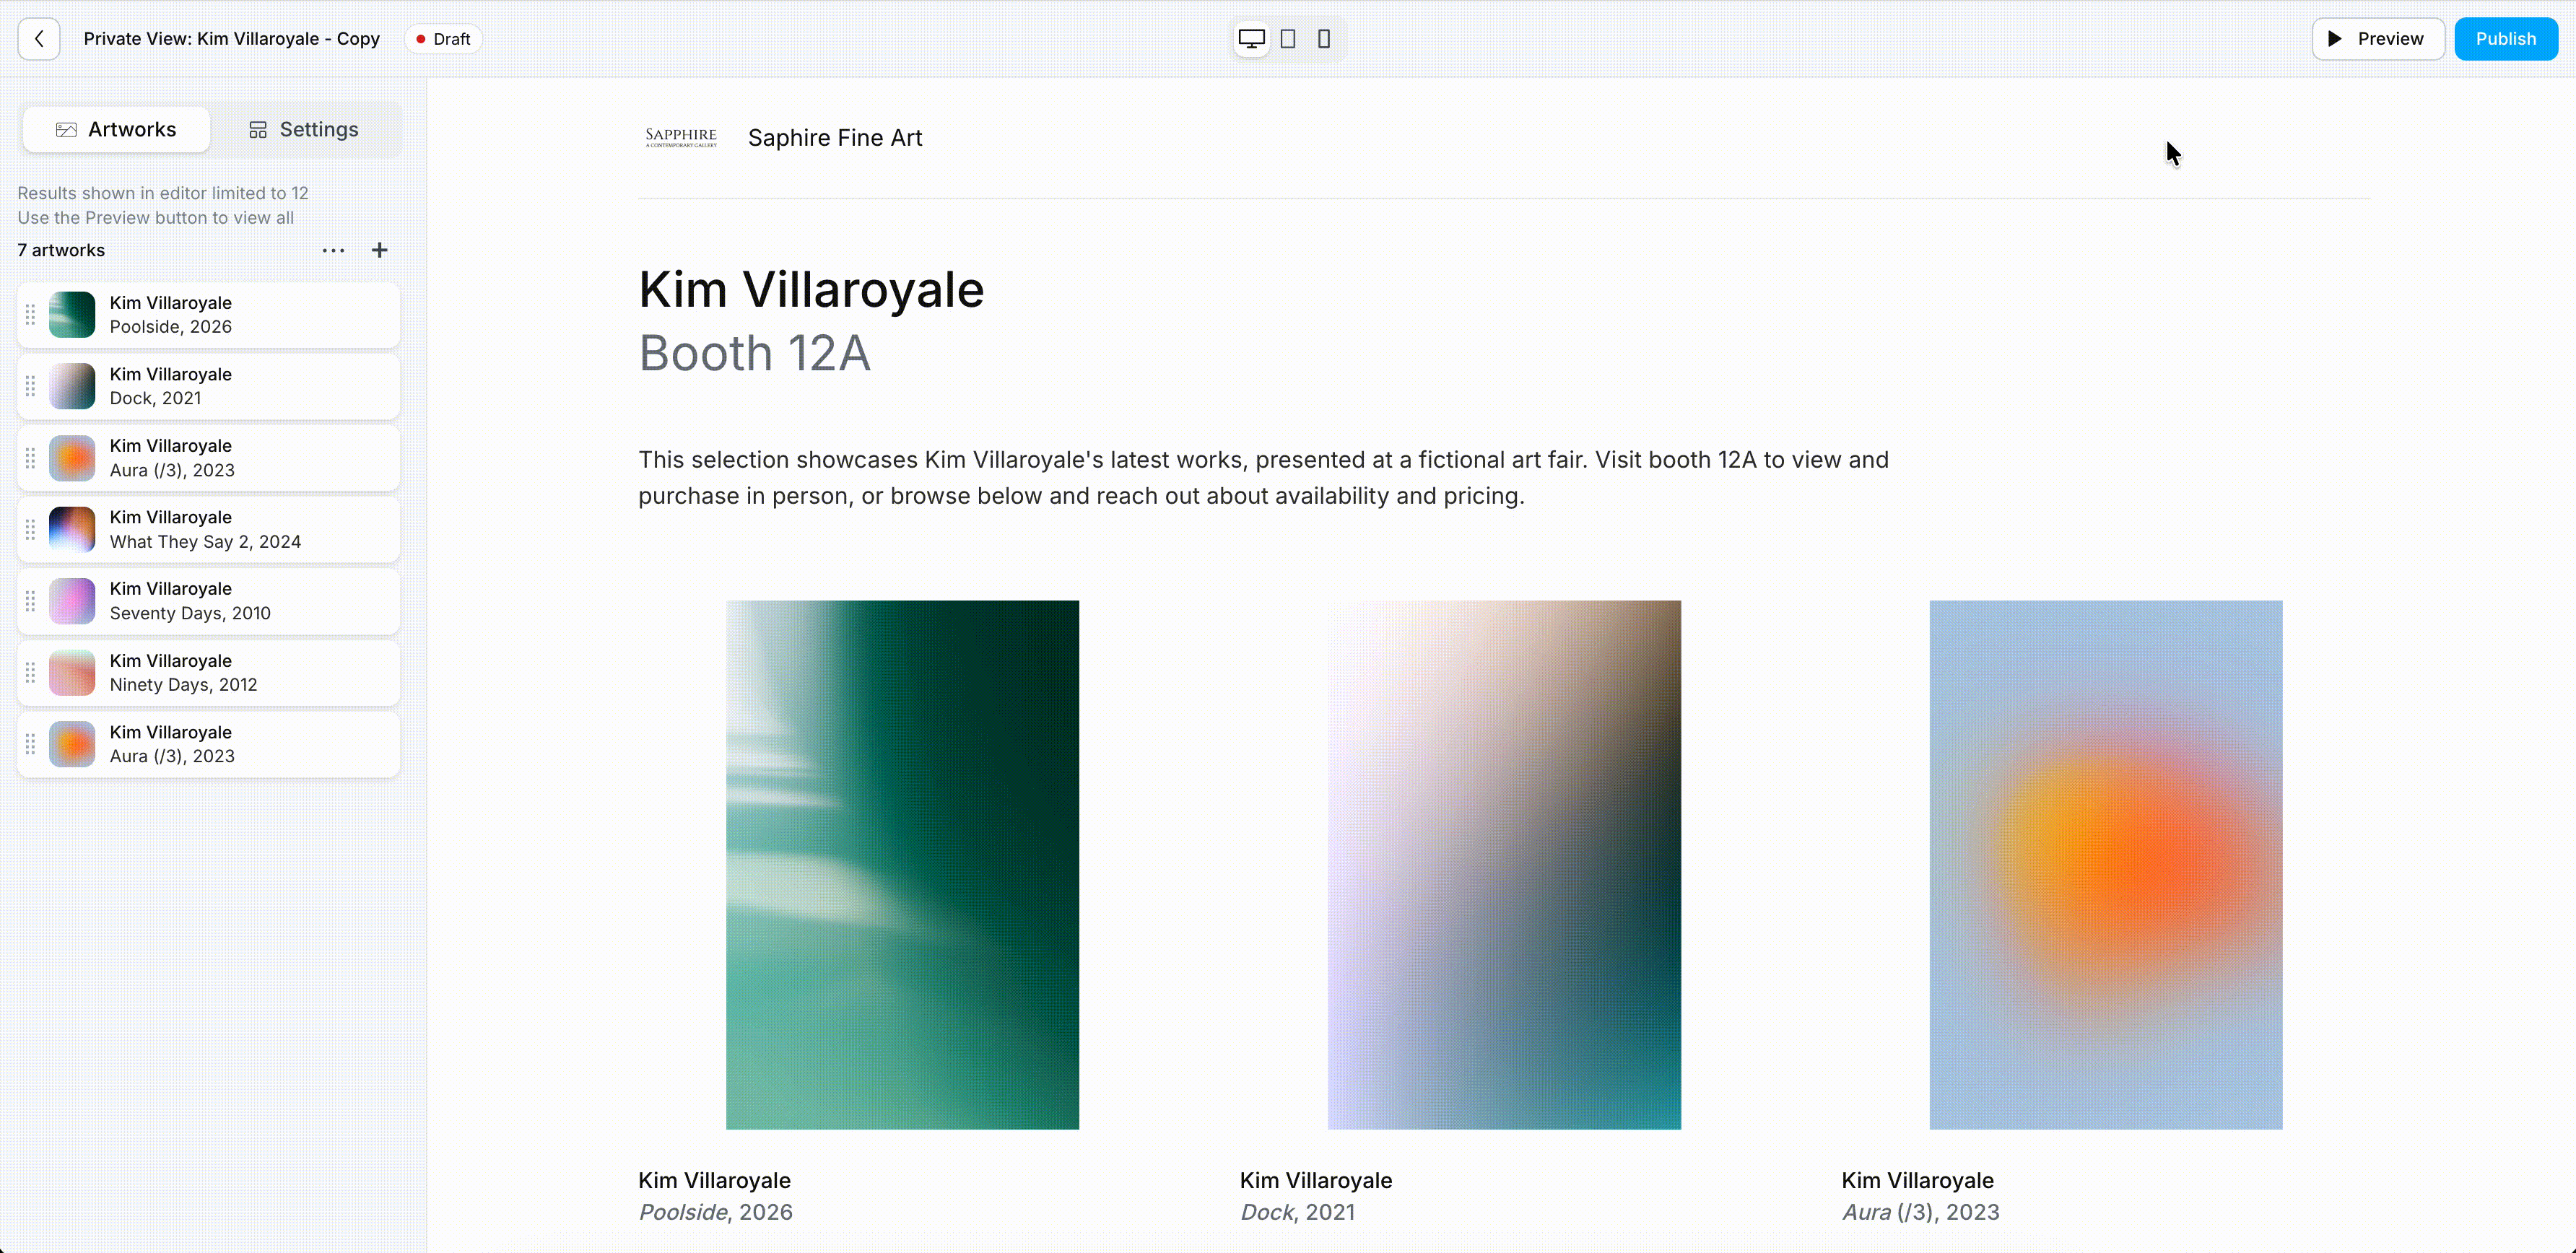Switch to tablet preview icon
The width and height of the screenshot is (2576, 1253).
point(1288,39)
